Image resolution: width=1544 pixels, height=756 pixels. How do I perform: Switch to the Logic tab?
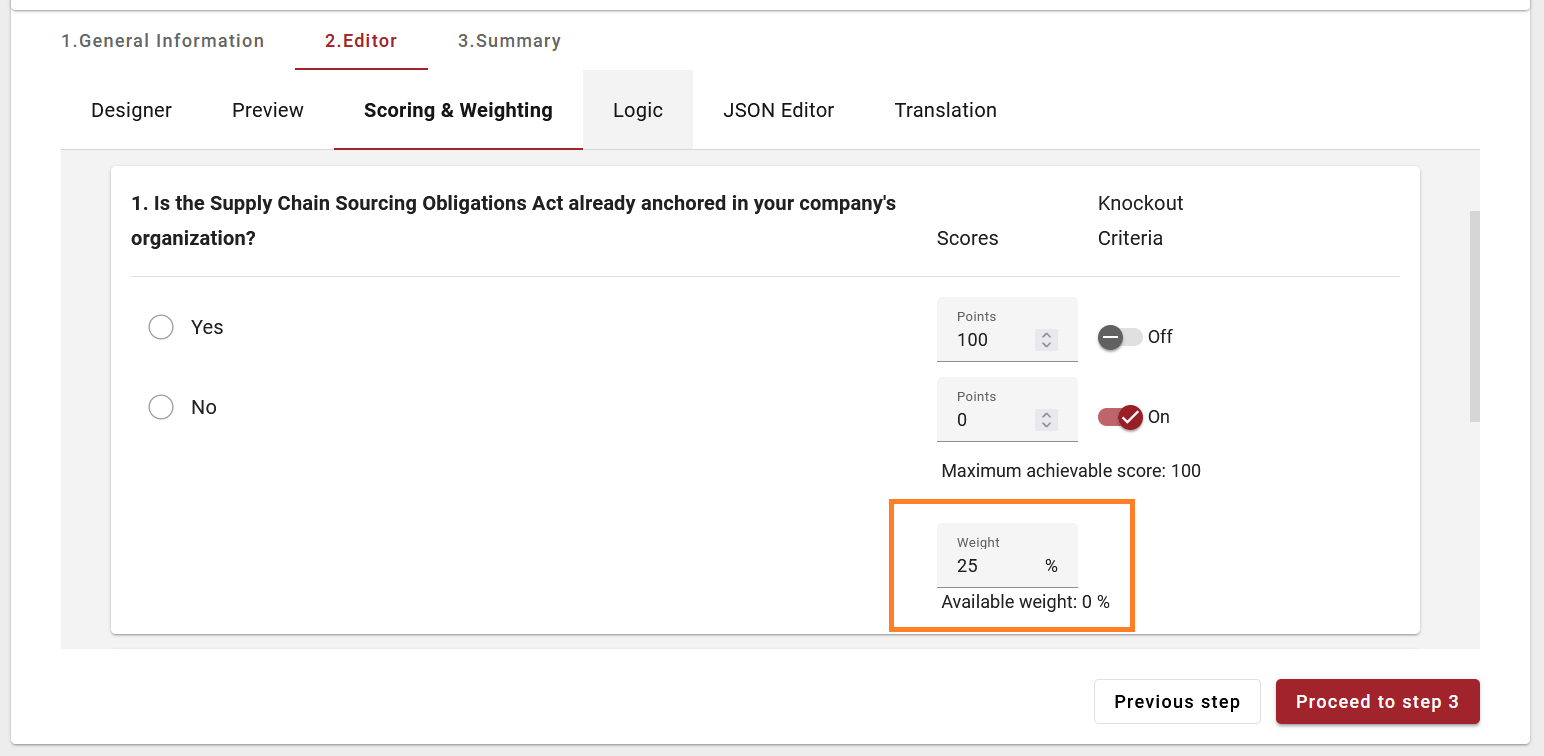click(x=638, y=110)
